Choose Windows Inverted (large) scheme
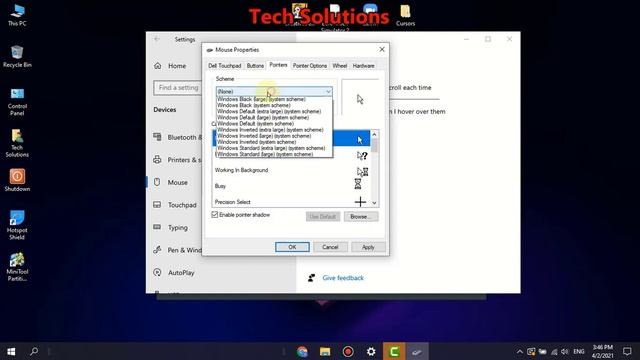Screen dimensions: 640x360 tap(274, 136)
